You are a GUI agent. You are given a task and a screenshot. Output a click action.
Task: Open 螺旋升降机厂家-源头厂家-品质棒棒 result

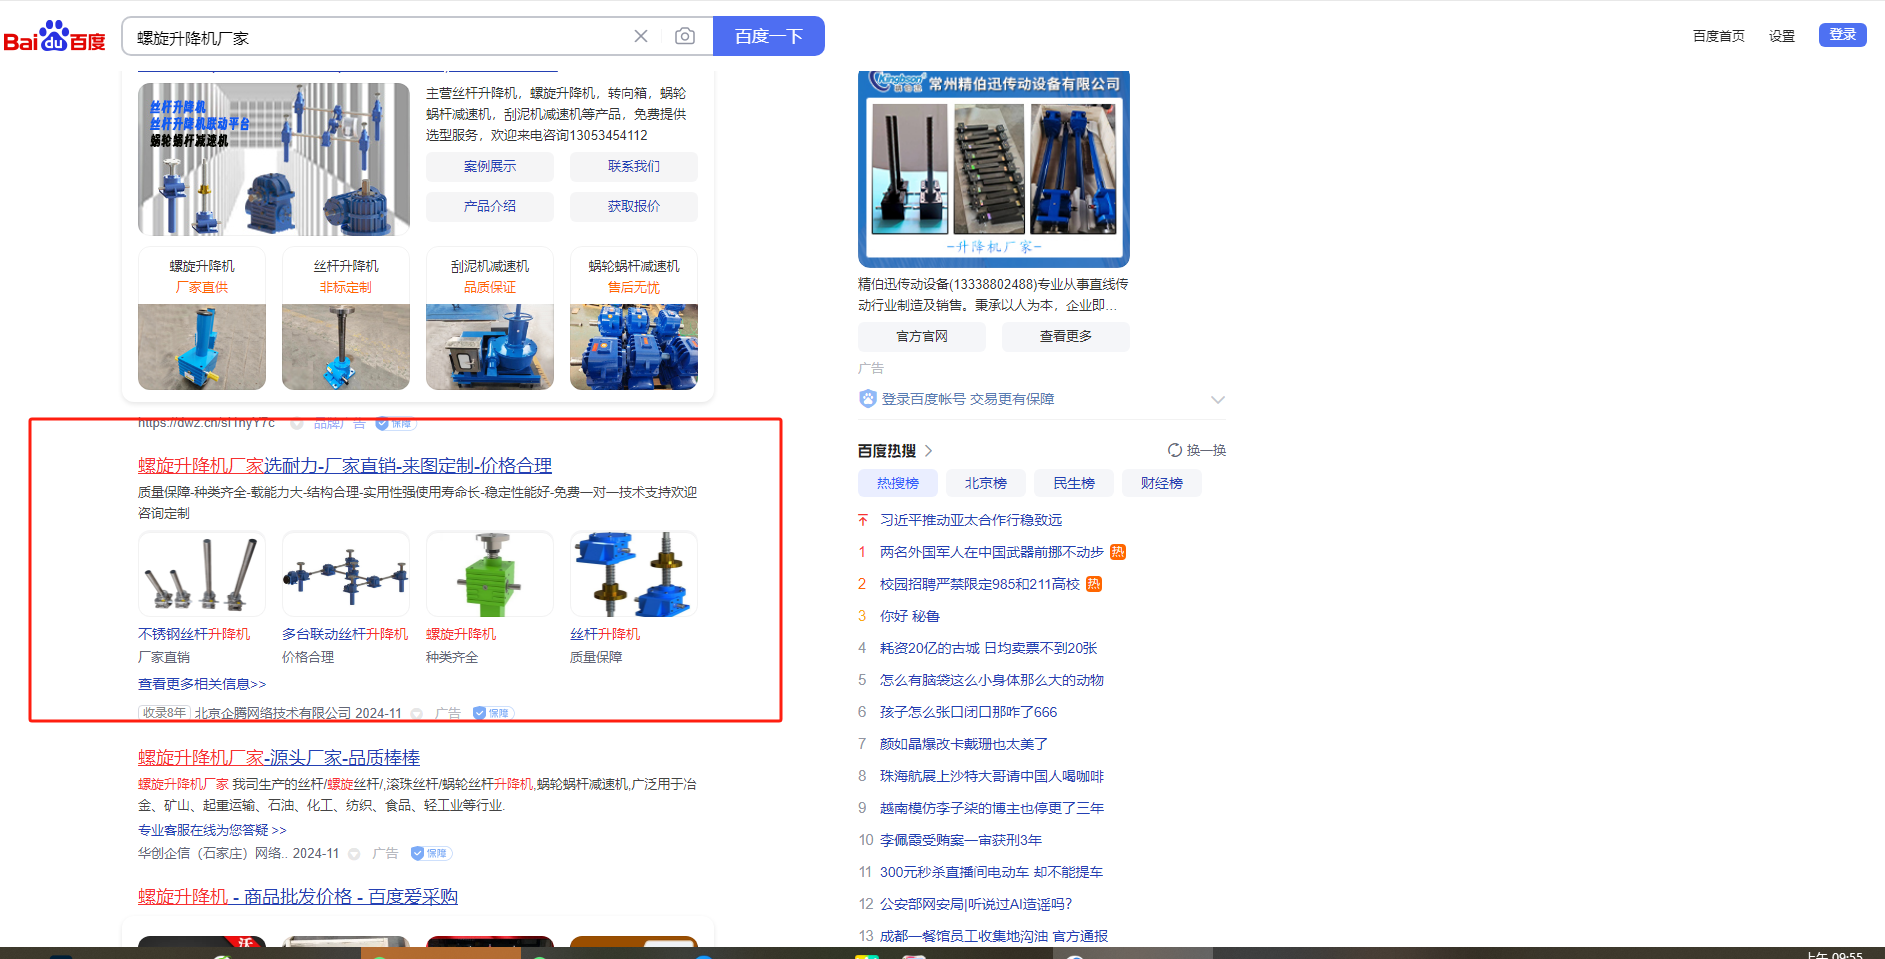[x=279, y=758]
